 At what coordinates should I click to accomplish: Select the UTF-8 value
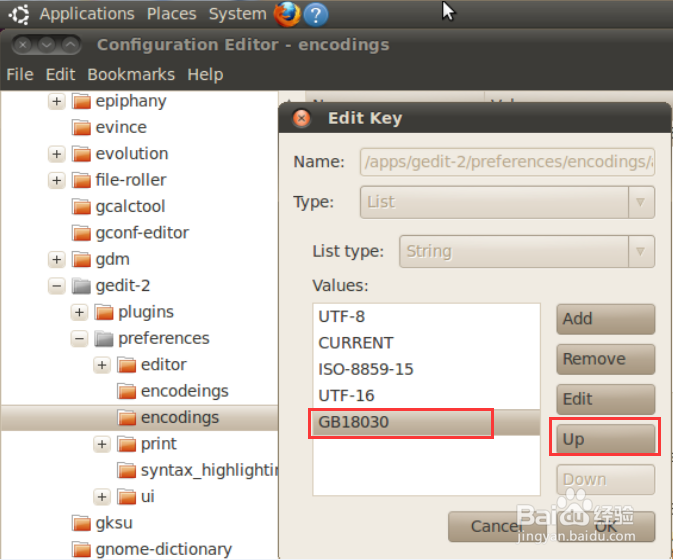click(x=426, y=317)
